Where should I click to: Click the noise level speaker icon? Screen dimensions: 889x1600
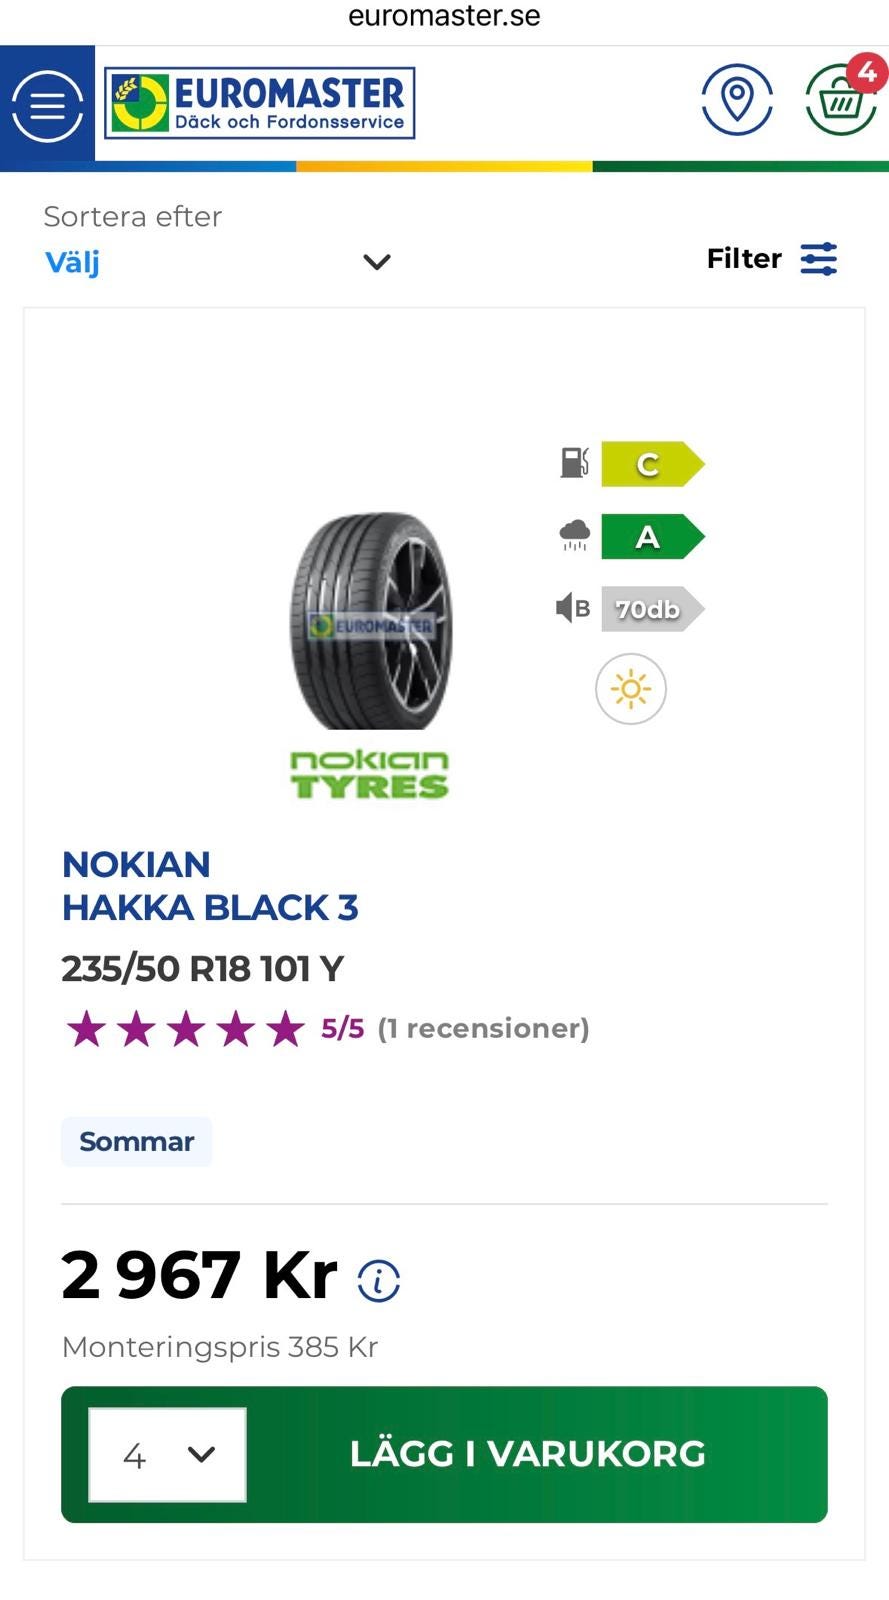(573, 608)
